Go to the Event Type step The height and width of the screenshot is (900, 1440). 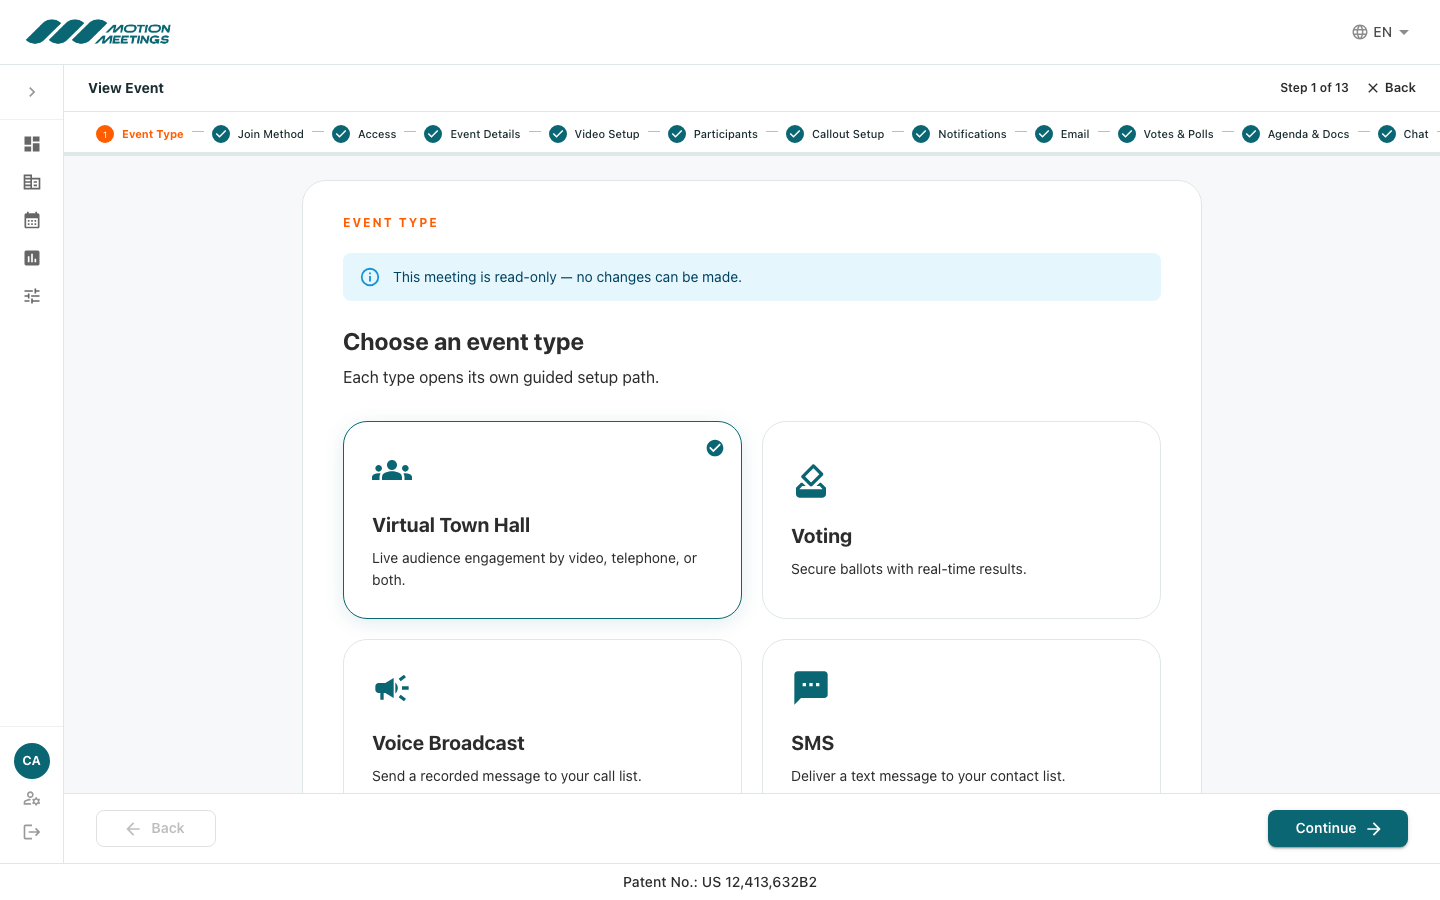140,134
